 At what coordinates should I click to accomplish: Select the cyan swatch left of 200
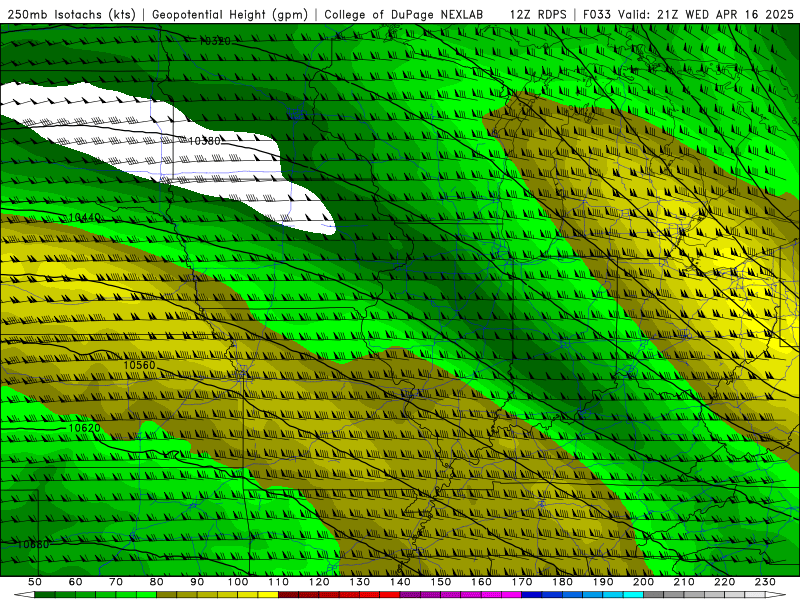tap(633, 595)
